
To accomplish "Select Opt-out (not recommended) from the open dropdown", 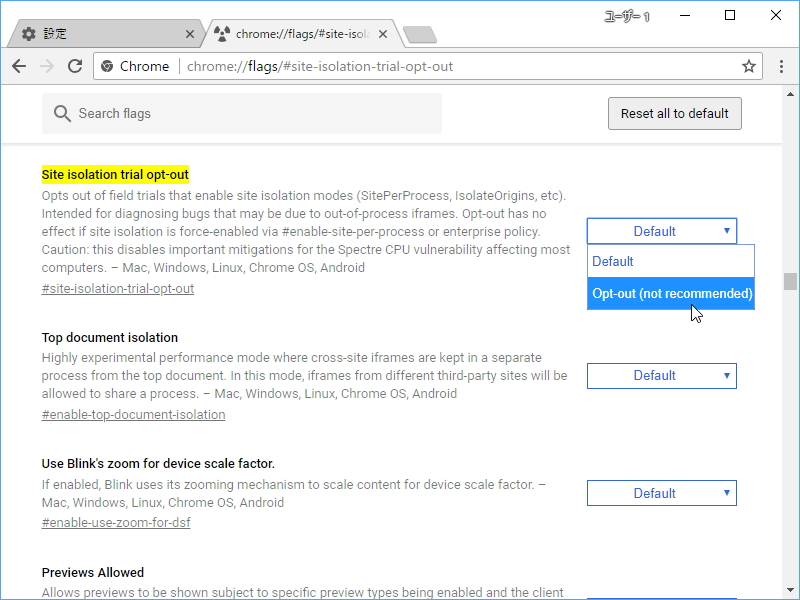I will tap(670, 293).
